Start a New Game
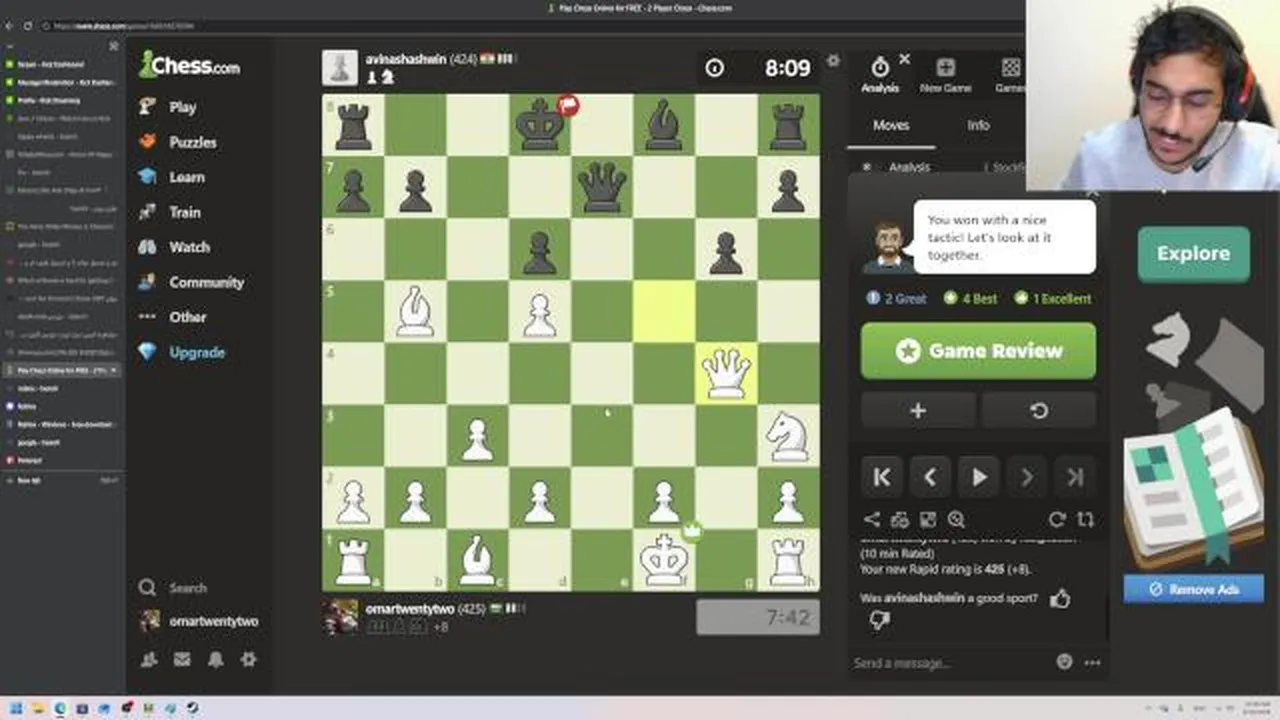This screenshot has height=720, width=1280. point(945,75)
